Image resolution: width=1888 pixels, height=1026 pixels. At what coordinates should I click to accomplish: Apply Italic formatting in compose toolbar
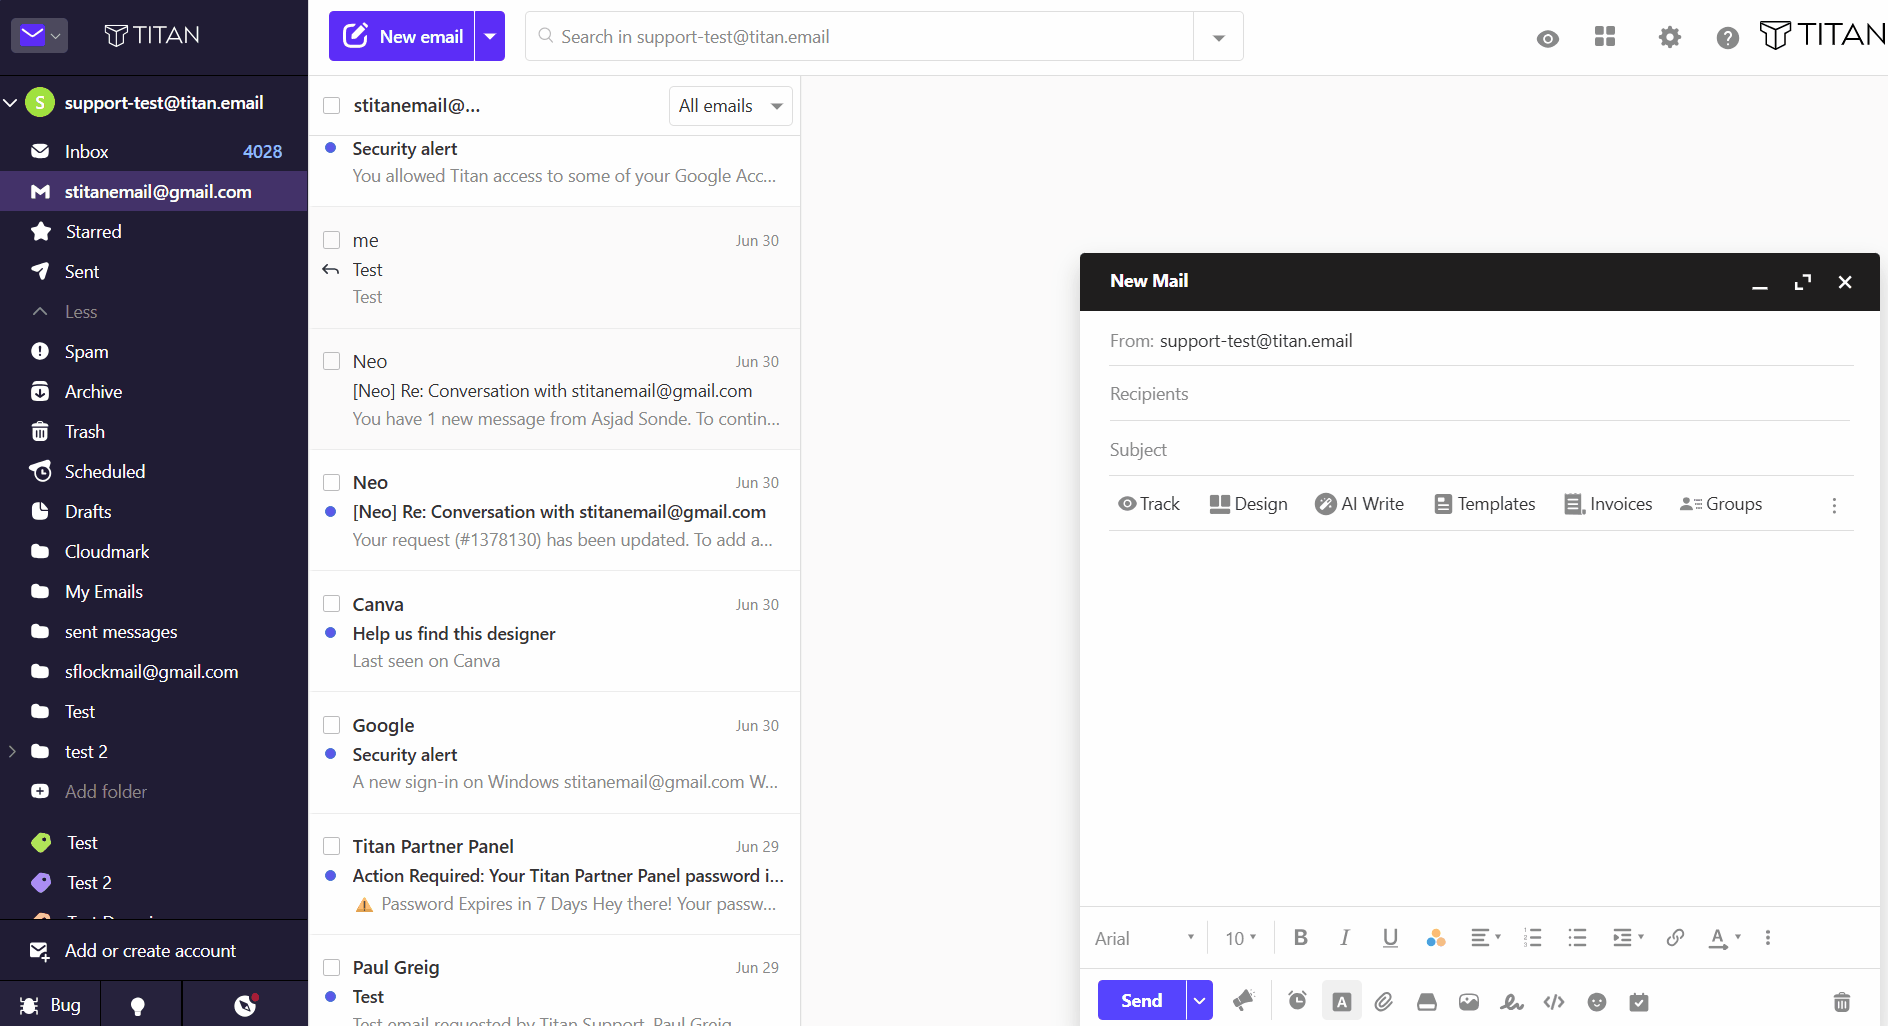(1345, 938)
